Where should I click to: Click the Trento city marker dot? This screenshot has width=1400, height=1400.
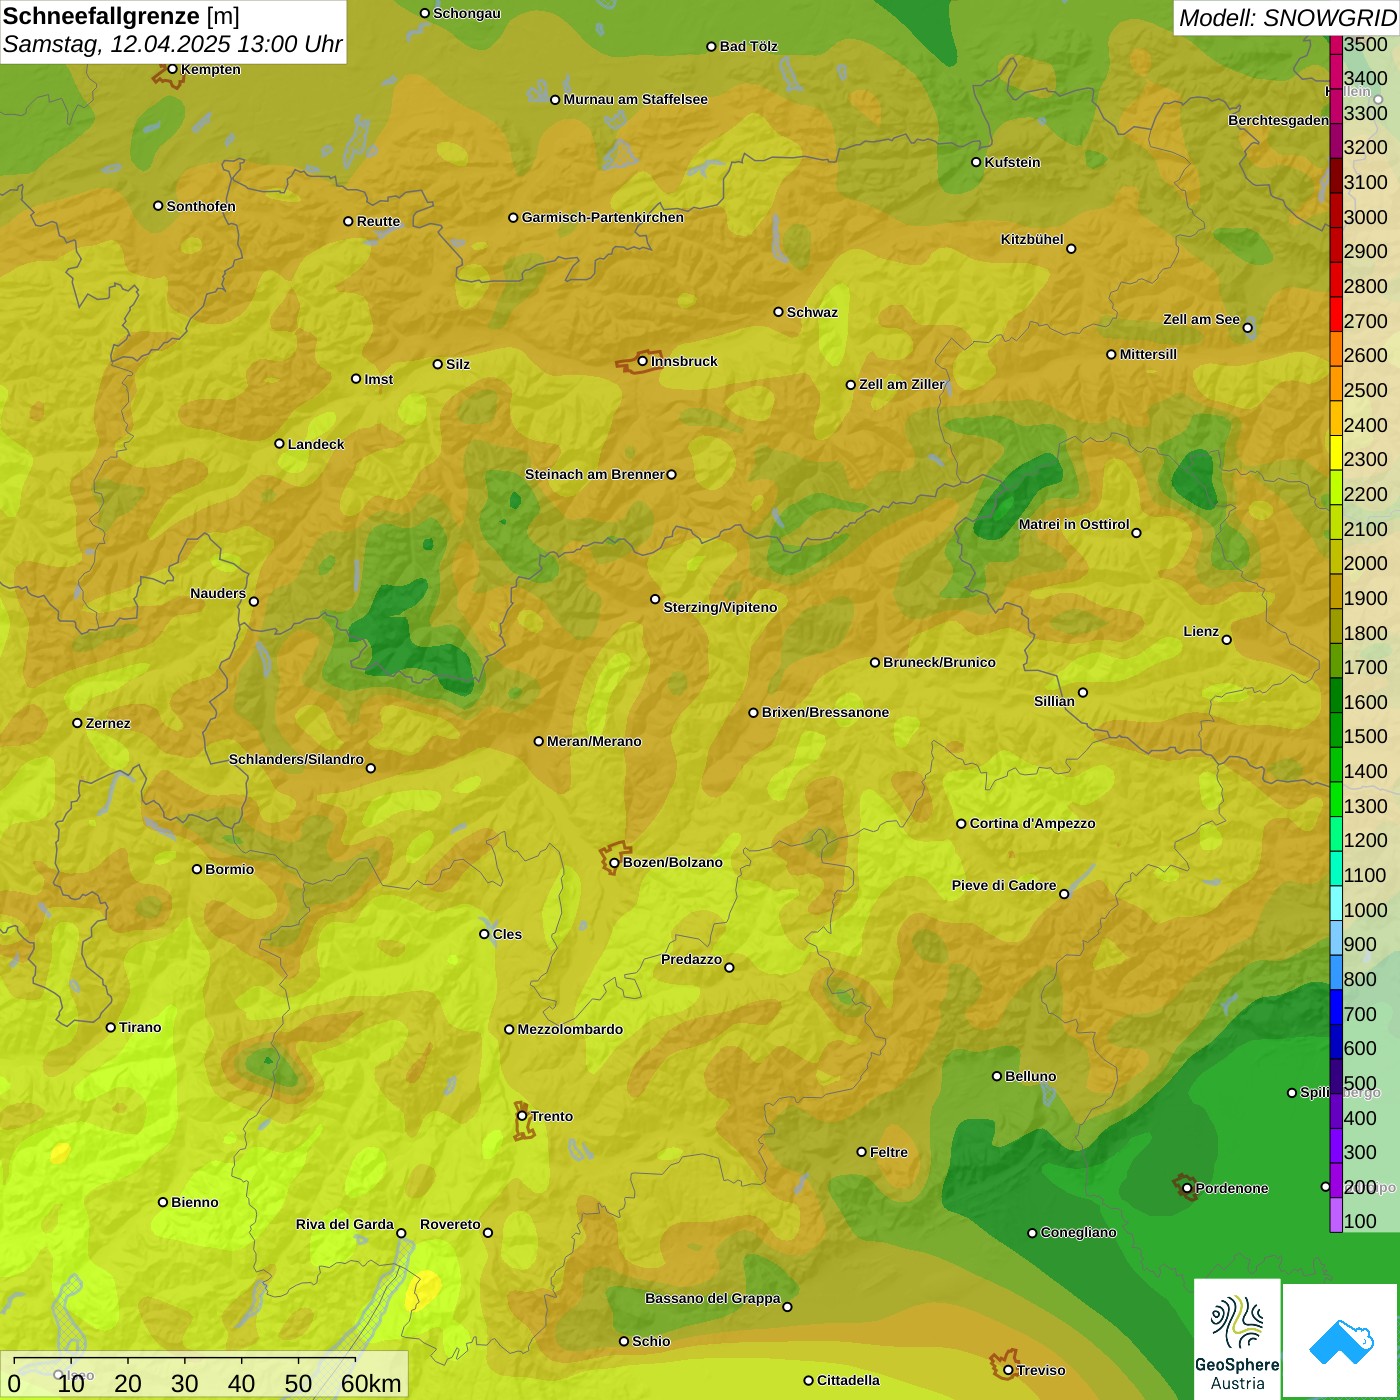click(522, 1116)
